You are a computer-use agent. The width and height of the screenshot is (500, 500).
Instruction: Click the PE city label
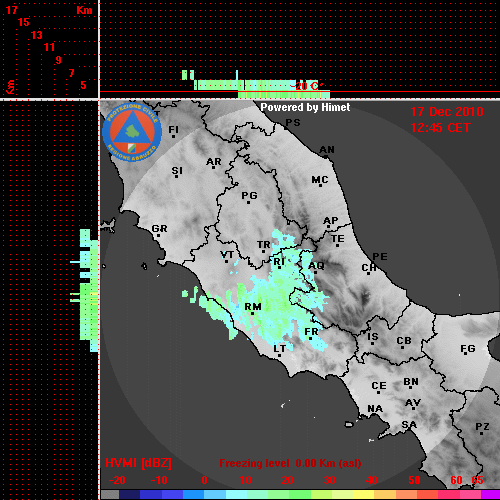380,256
